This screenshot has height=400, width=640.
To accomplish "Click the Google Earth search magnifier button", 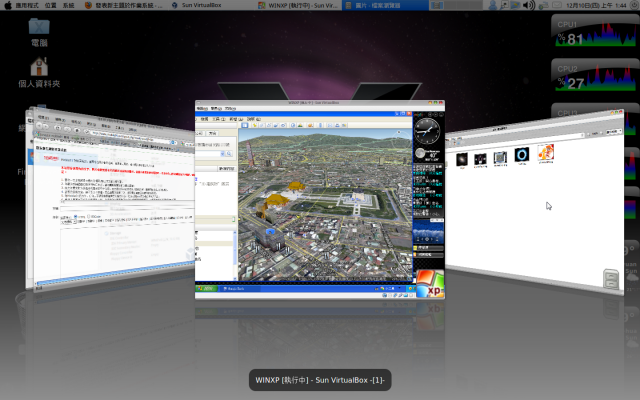I will pos(229,154).
